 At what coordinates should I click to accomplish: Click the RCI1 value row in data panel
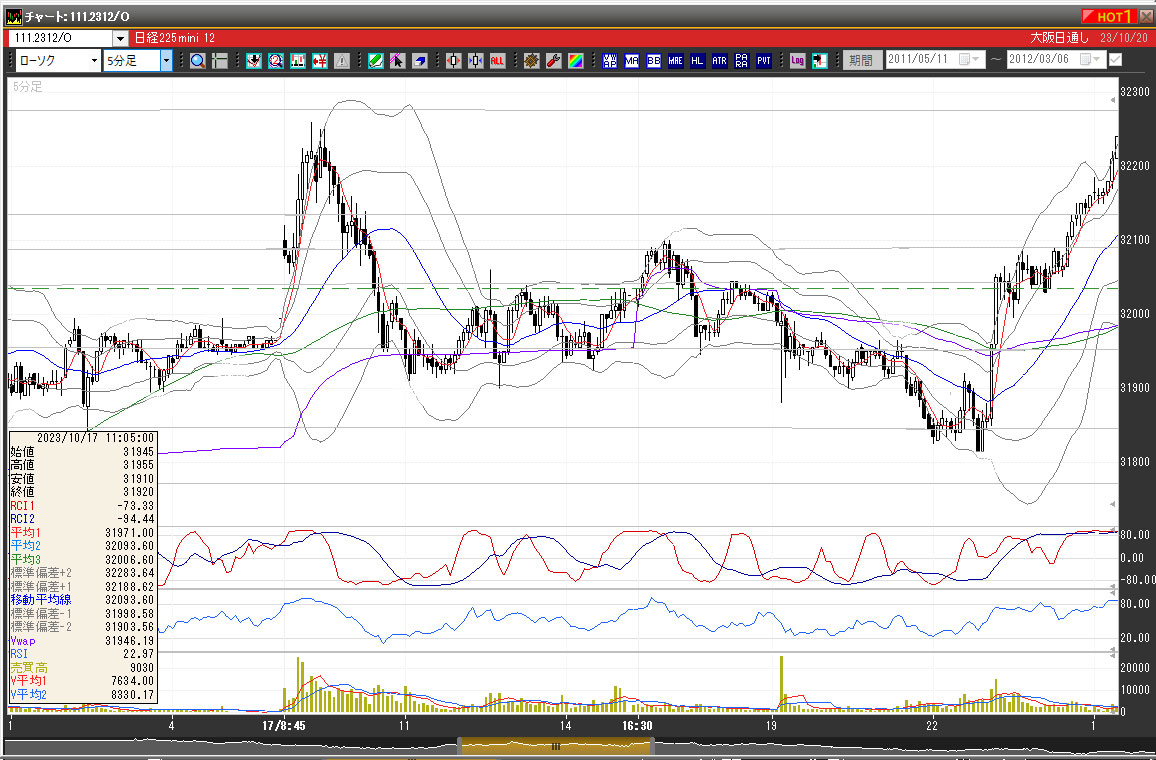click(83, 506)
